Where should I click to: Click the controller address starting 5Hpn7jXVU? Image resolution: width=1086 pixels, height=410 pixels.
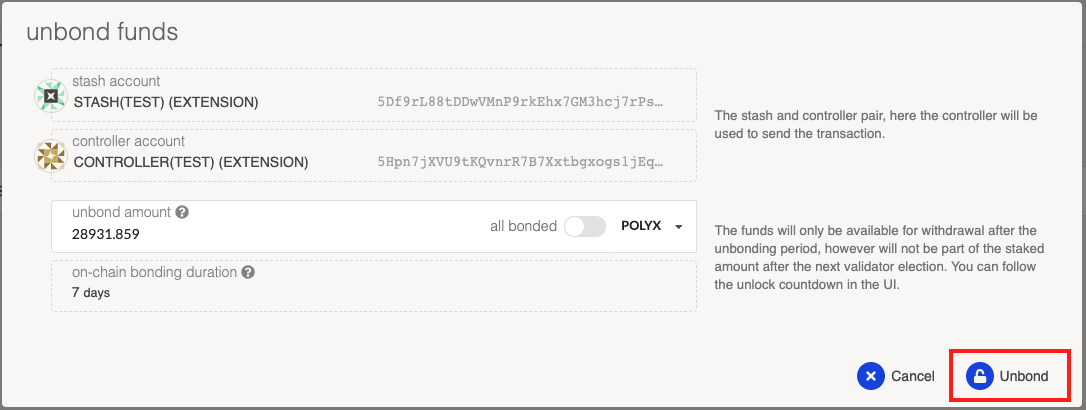(x=520, y=162)
